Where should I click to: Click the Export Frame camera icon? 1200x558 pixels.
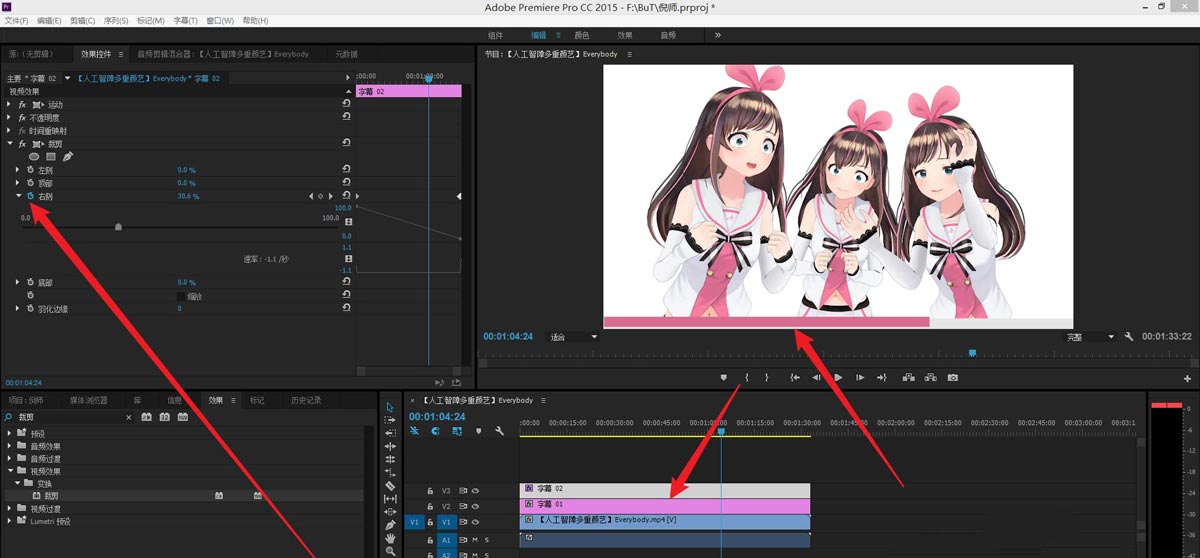click(953, 378)
